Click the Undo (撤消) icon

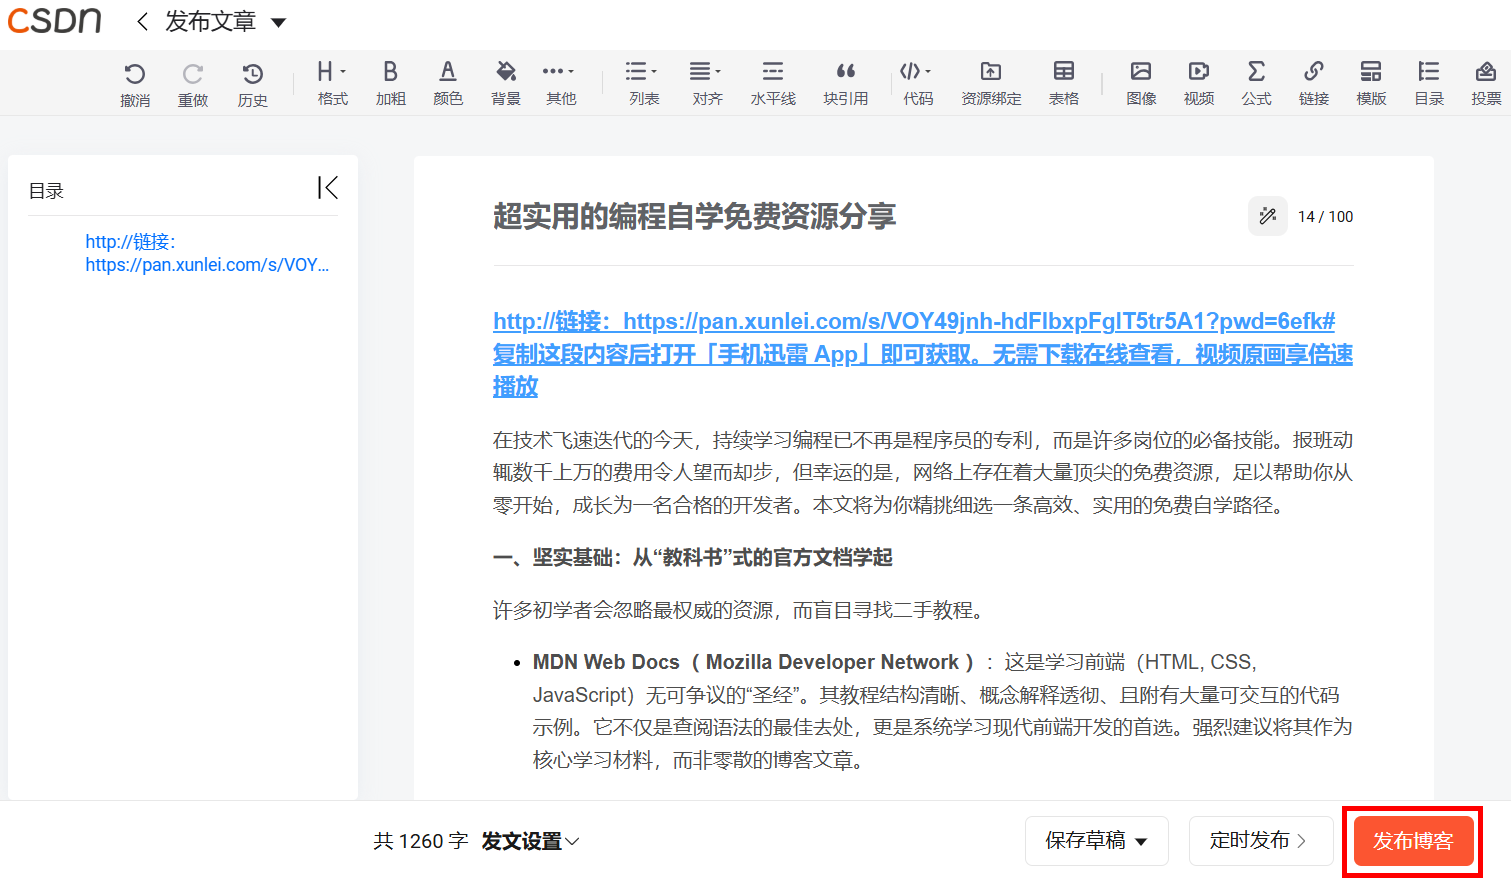tap(135, 83)
